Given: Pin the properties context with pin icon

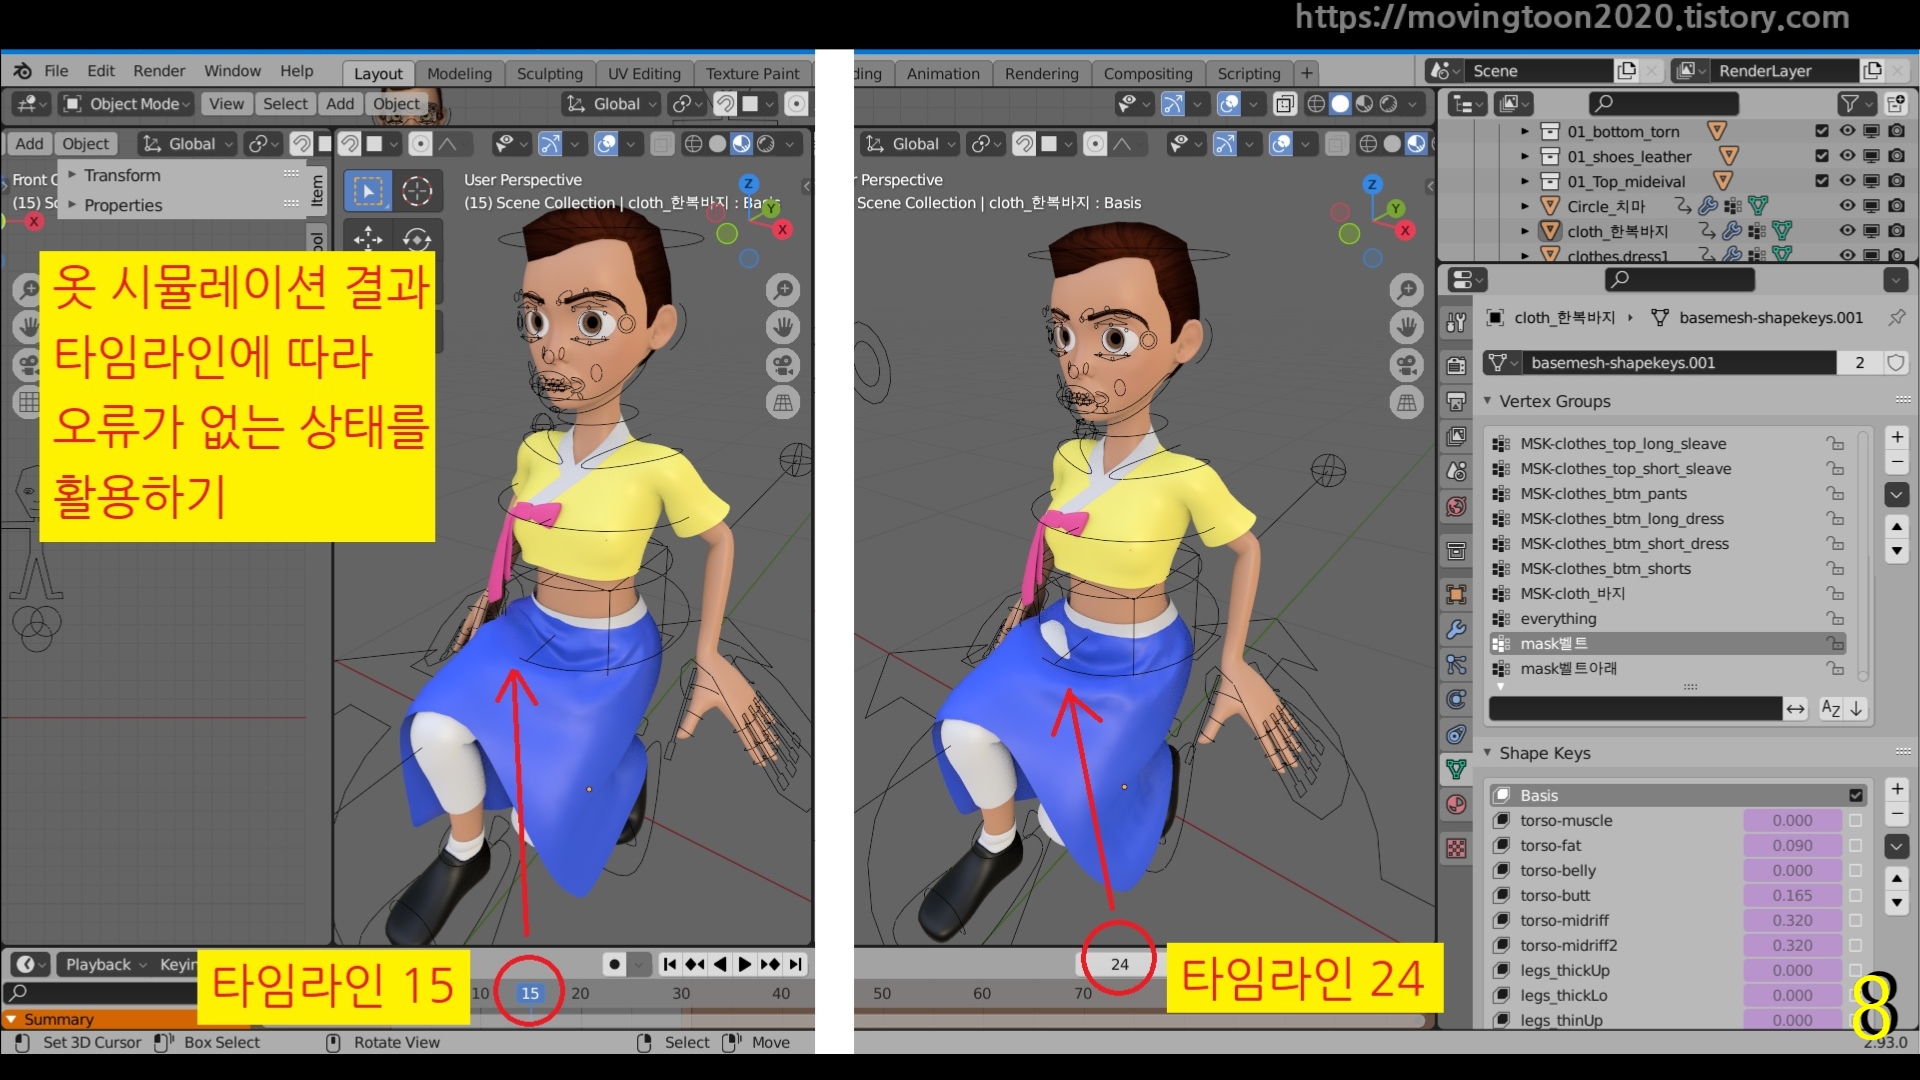Looking at the screenshot, I should (x=1896, y=317).
